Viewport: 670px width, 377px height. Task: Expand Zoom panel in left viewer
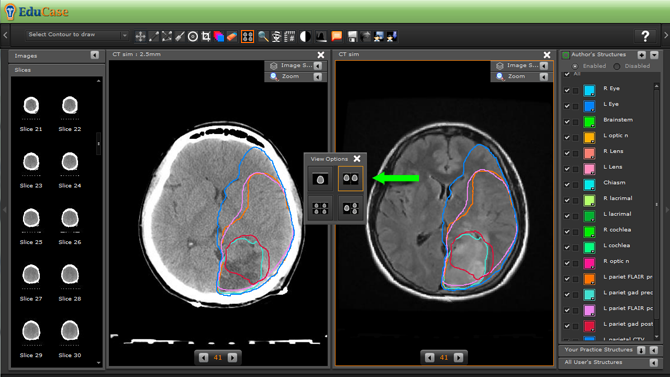pos(318,77)
